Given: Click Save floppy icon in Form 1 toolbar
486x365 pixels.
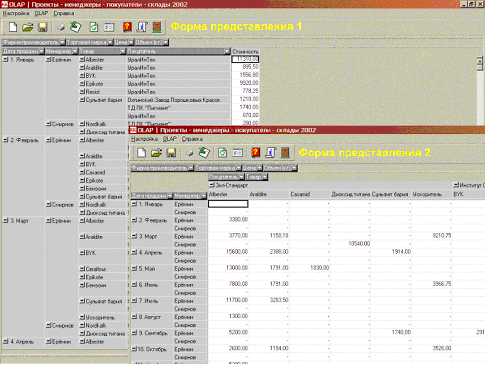Looking at the screenshot, I should click(43, 27).
